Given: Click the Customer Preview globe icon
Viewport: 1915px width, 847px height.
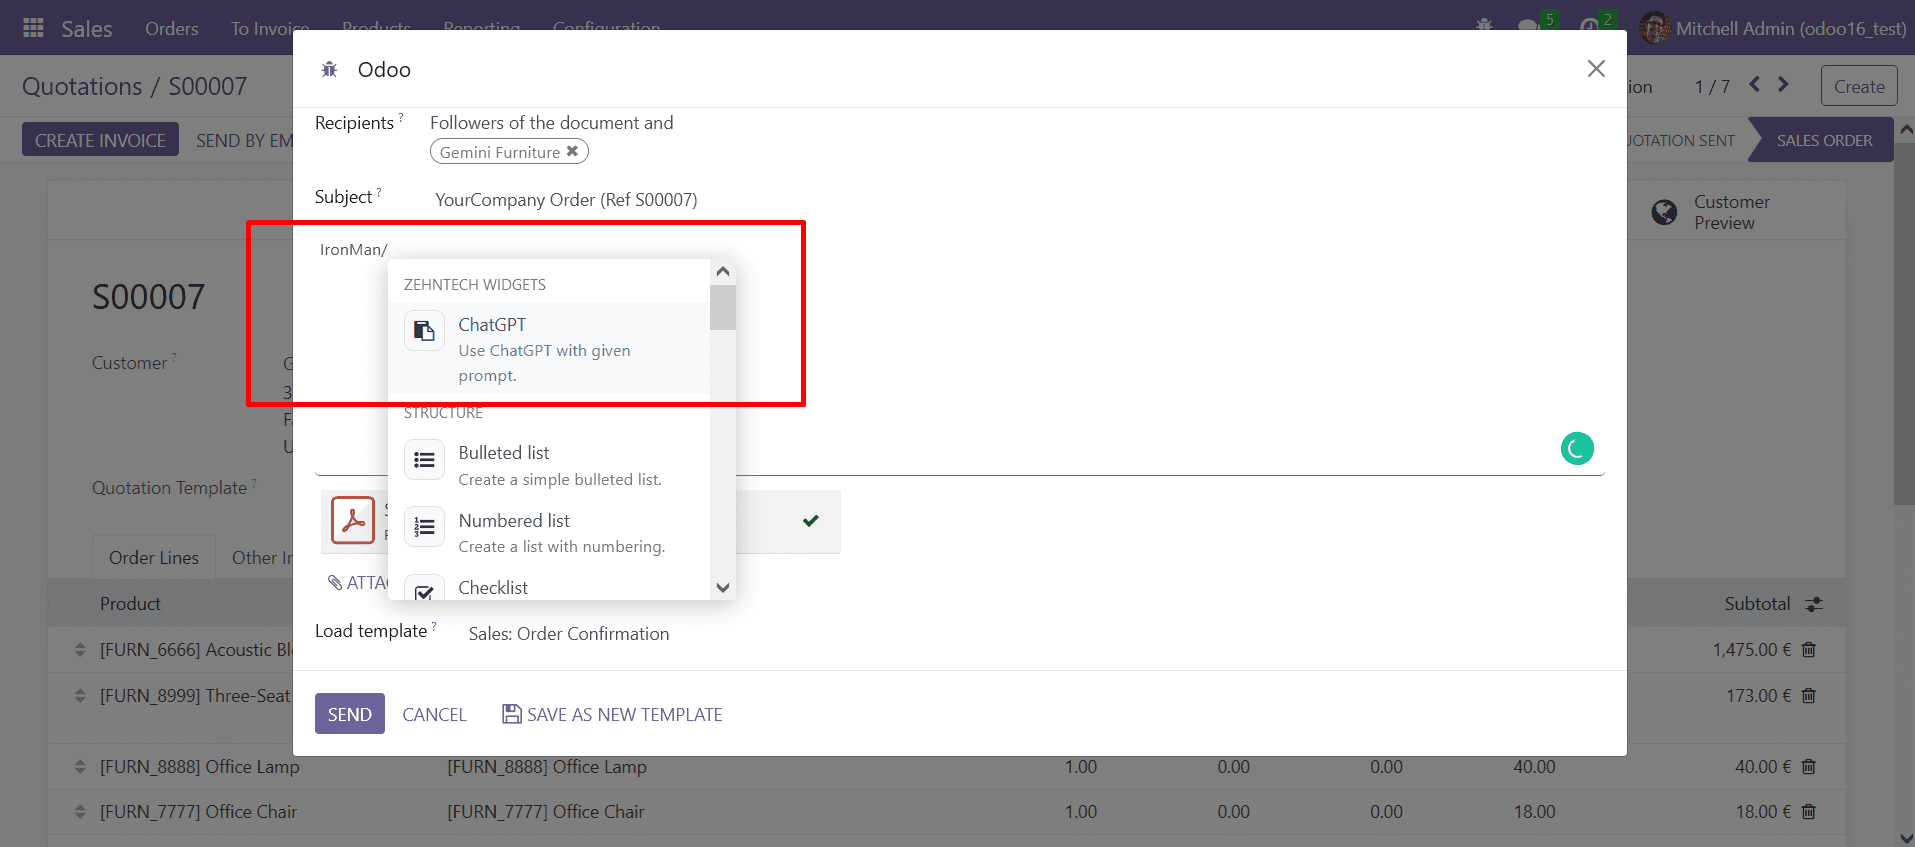Looking at the screenshot, I should click(1664, 212).
